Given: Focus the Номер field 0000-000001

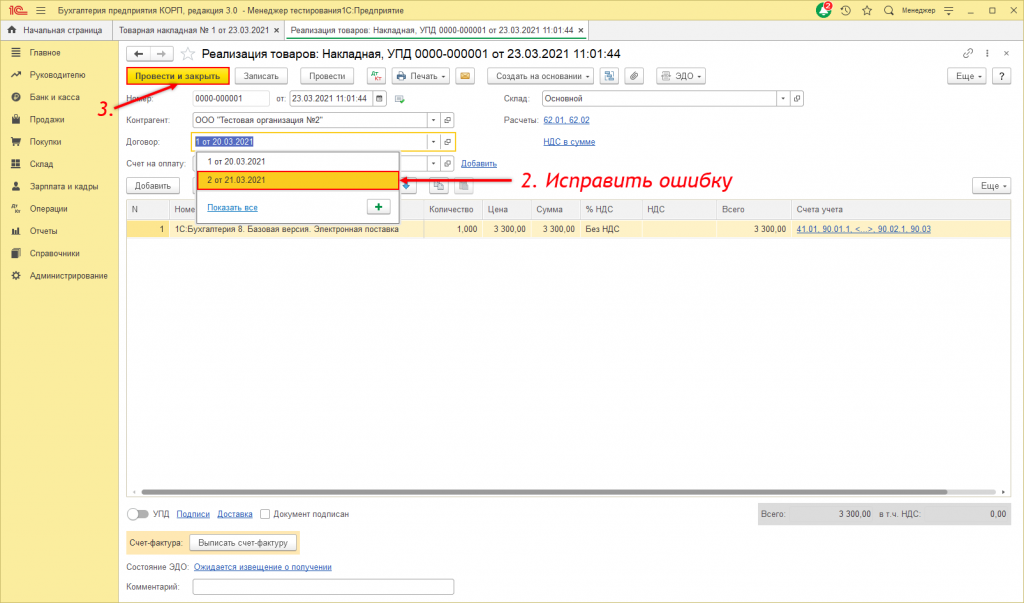Looking at the screenshot, I should pos(231,99).
